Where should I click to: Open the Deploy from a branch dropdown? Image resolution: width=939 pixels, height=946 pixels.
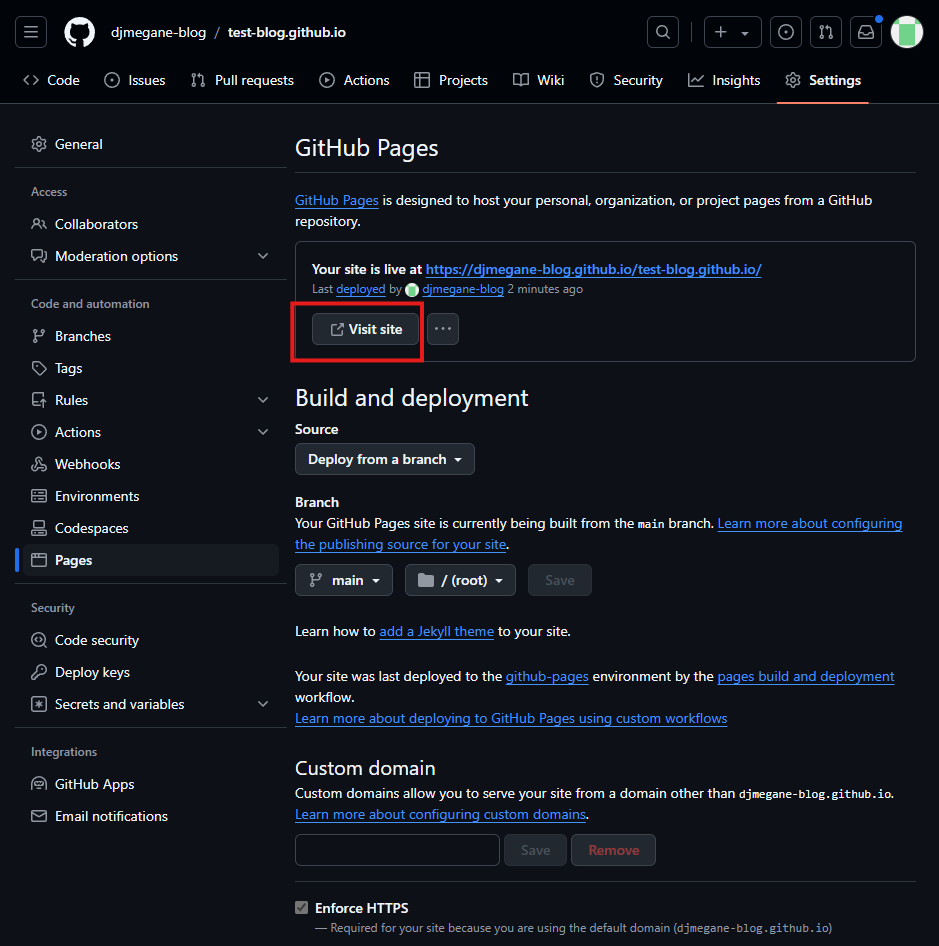385,459
